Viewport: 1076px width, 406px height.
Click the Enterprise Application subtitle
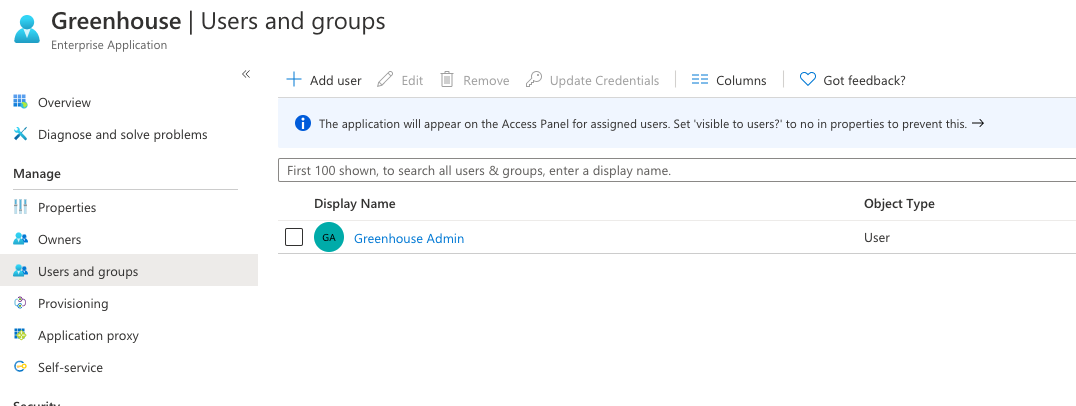(x=109, y=45)
